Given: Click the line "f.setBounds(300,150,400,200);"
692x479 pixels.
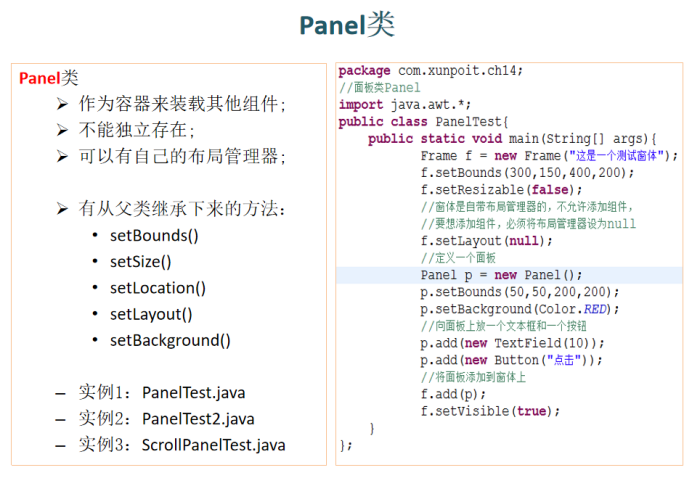Looking at the screenshot, I should click(x=527, y=173).
